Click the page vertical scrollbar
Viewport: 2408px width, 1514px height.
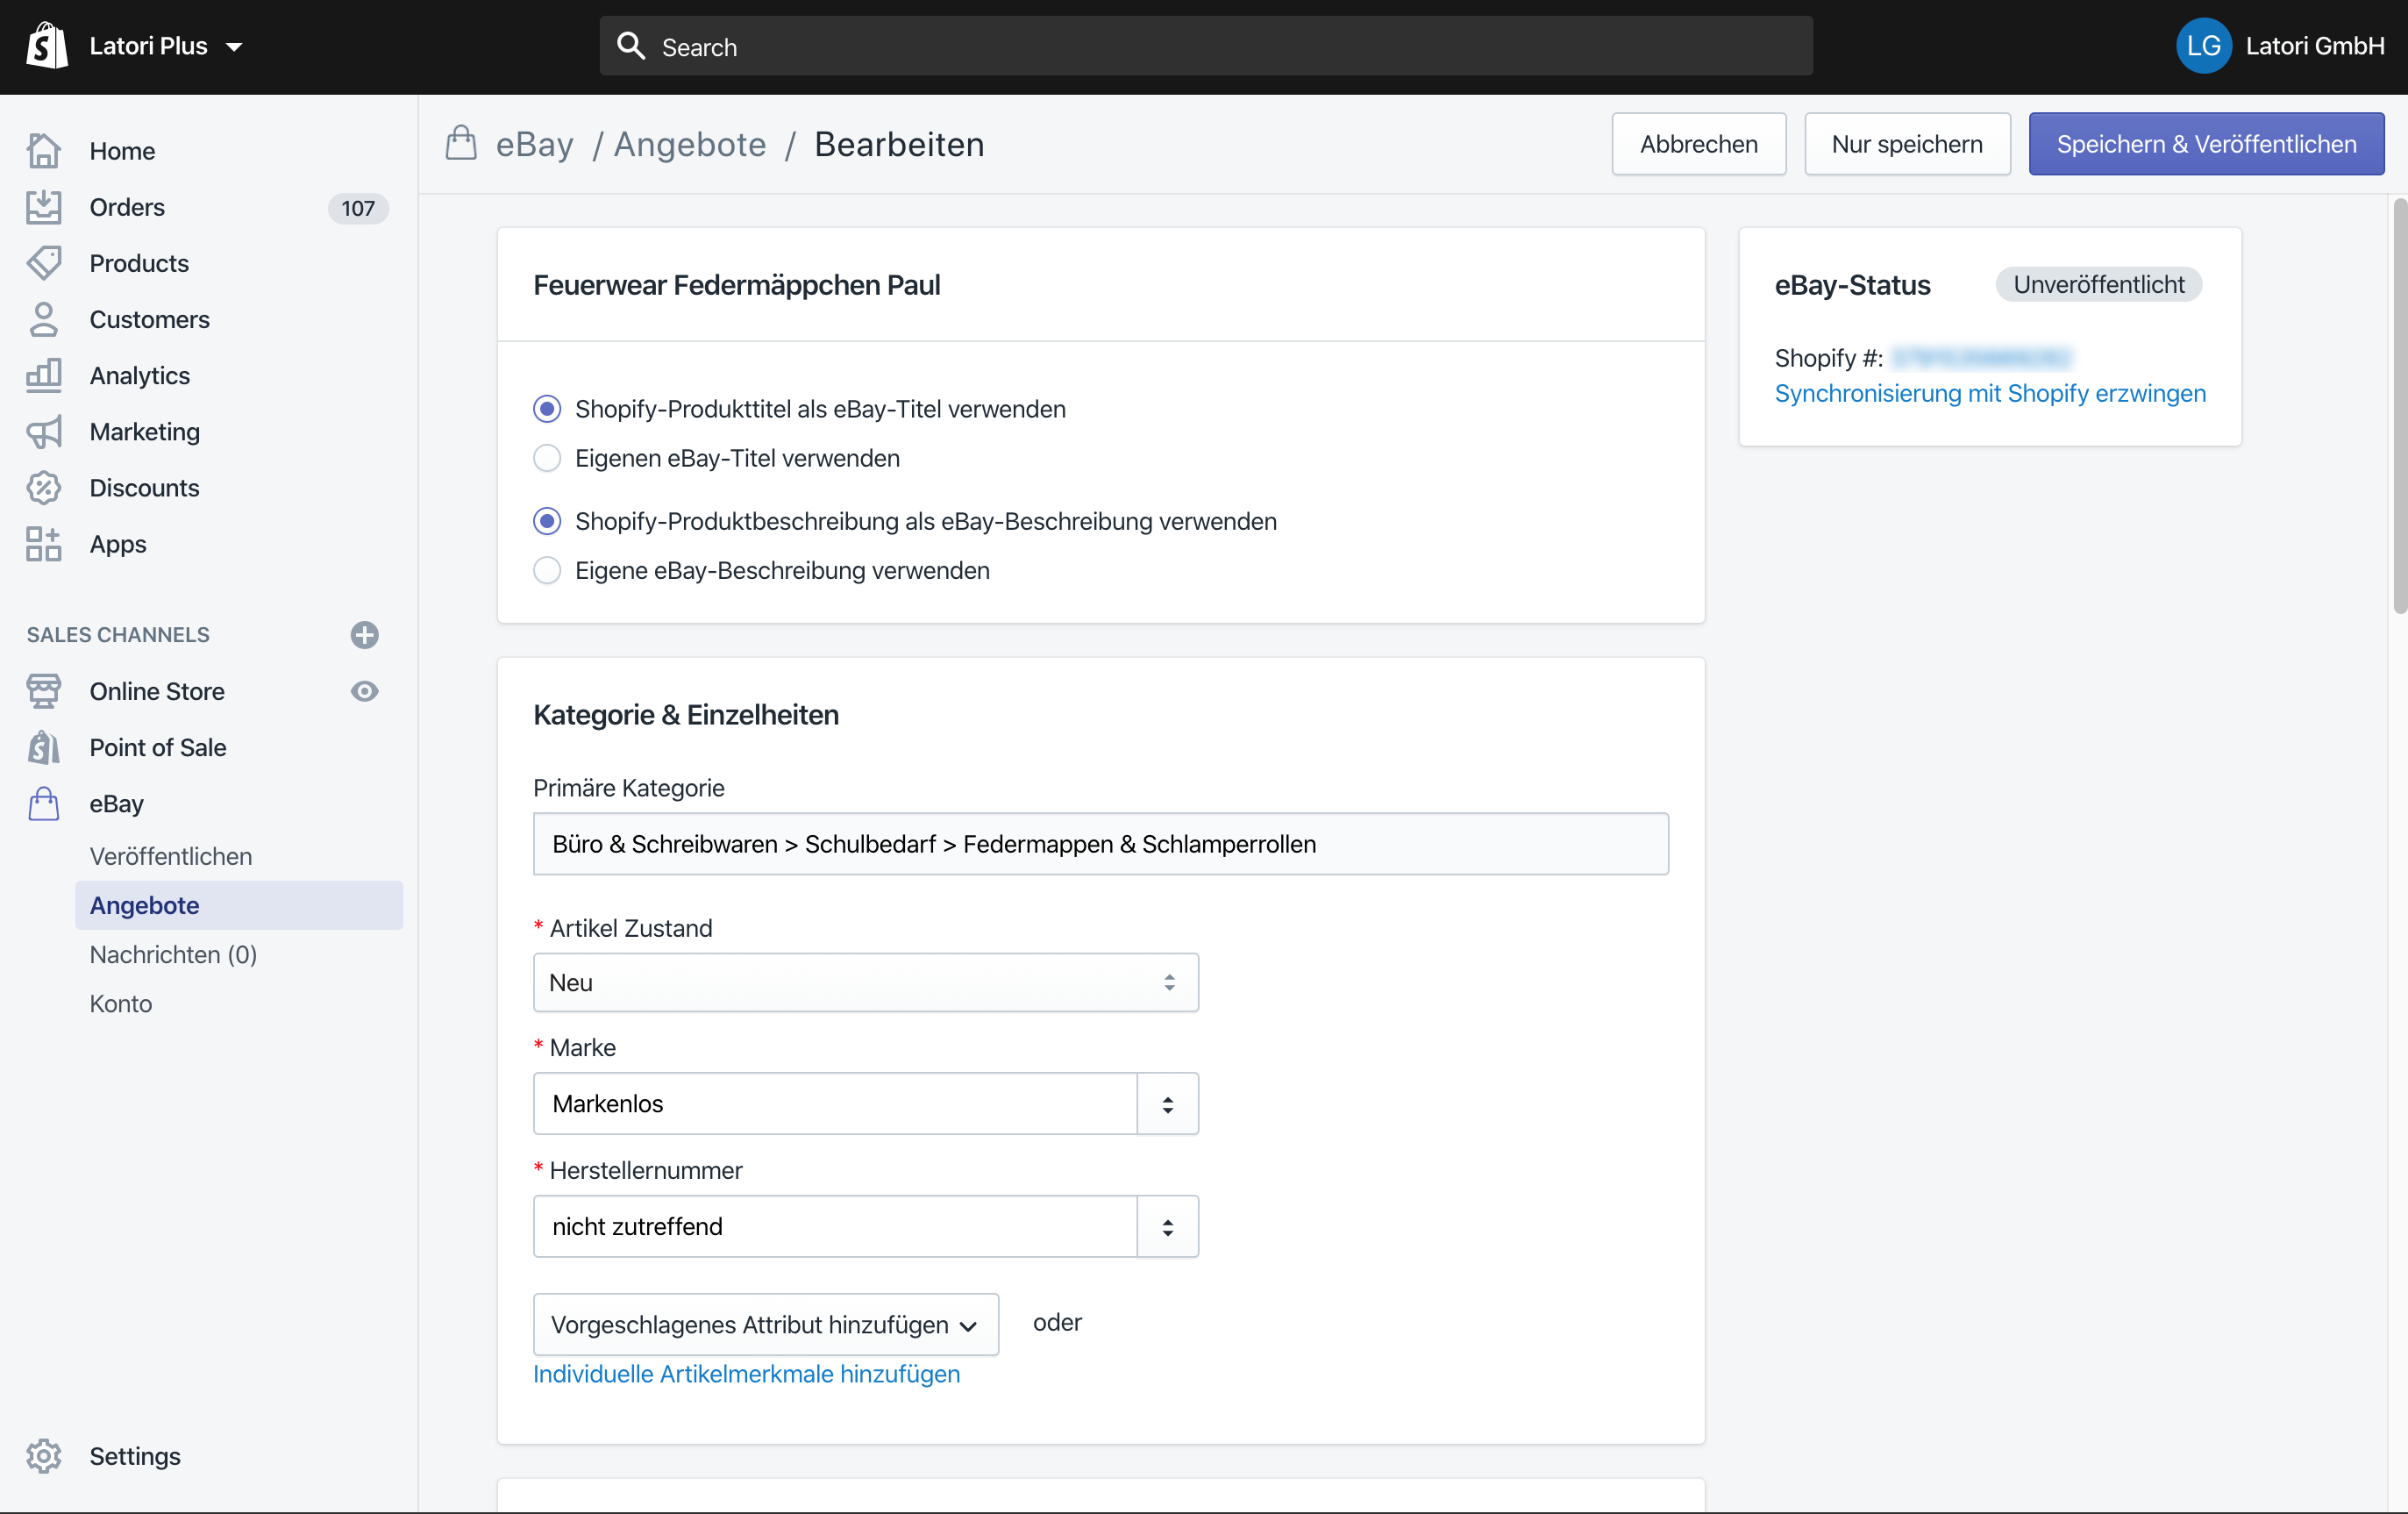click(x=2399, y=405)
